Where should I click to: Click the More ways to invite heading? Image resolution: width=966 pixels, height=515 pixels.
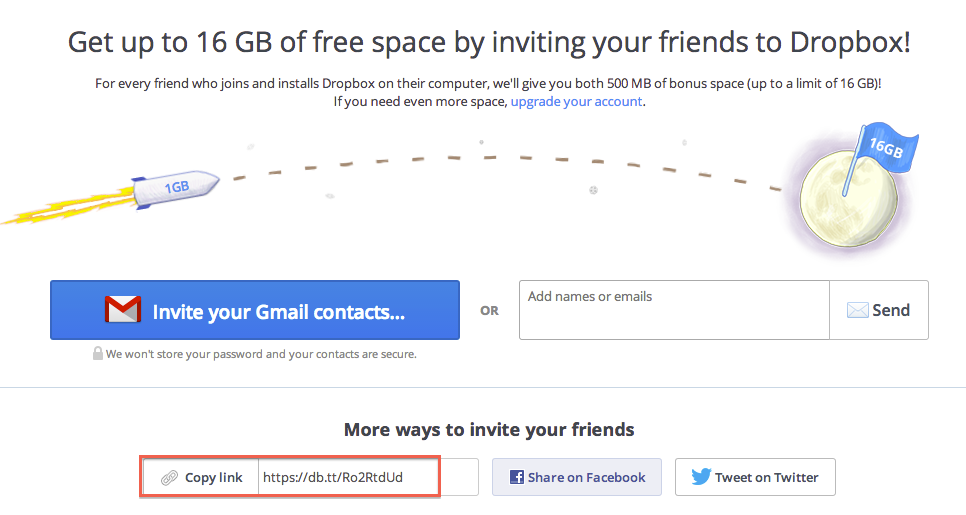pyautogui.click(x=489, y=430)
